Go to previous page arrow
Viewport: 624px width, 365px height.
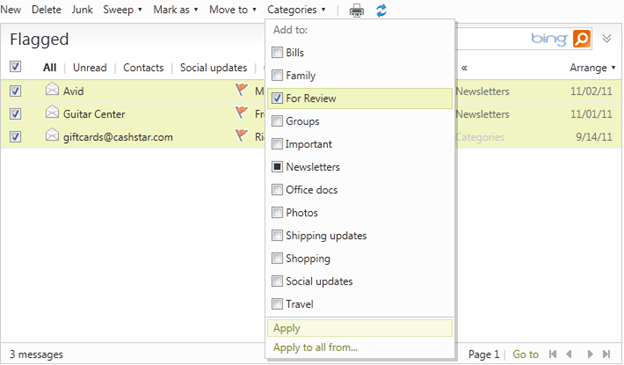569,354
